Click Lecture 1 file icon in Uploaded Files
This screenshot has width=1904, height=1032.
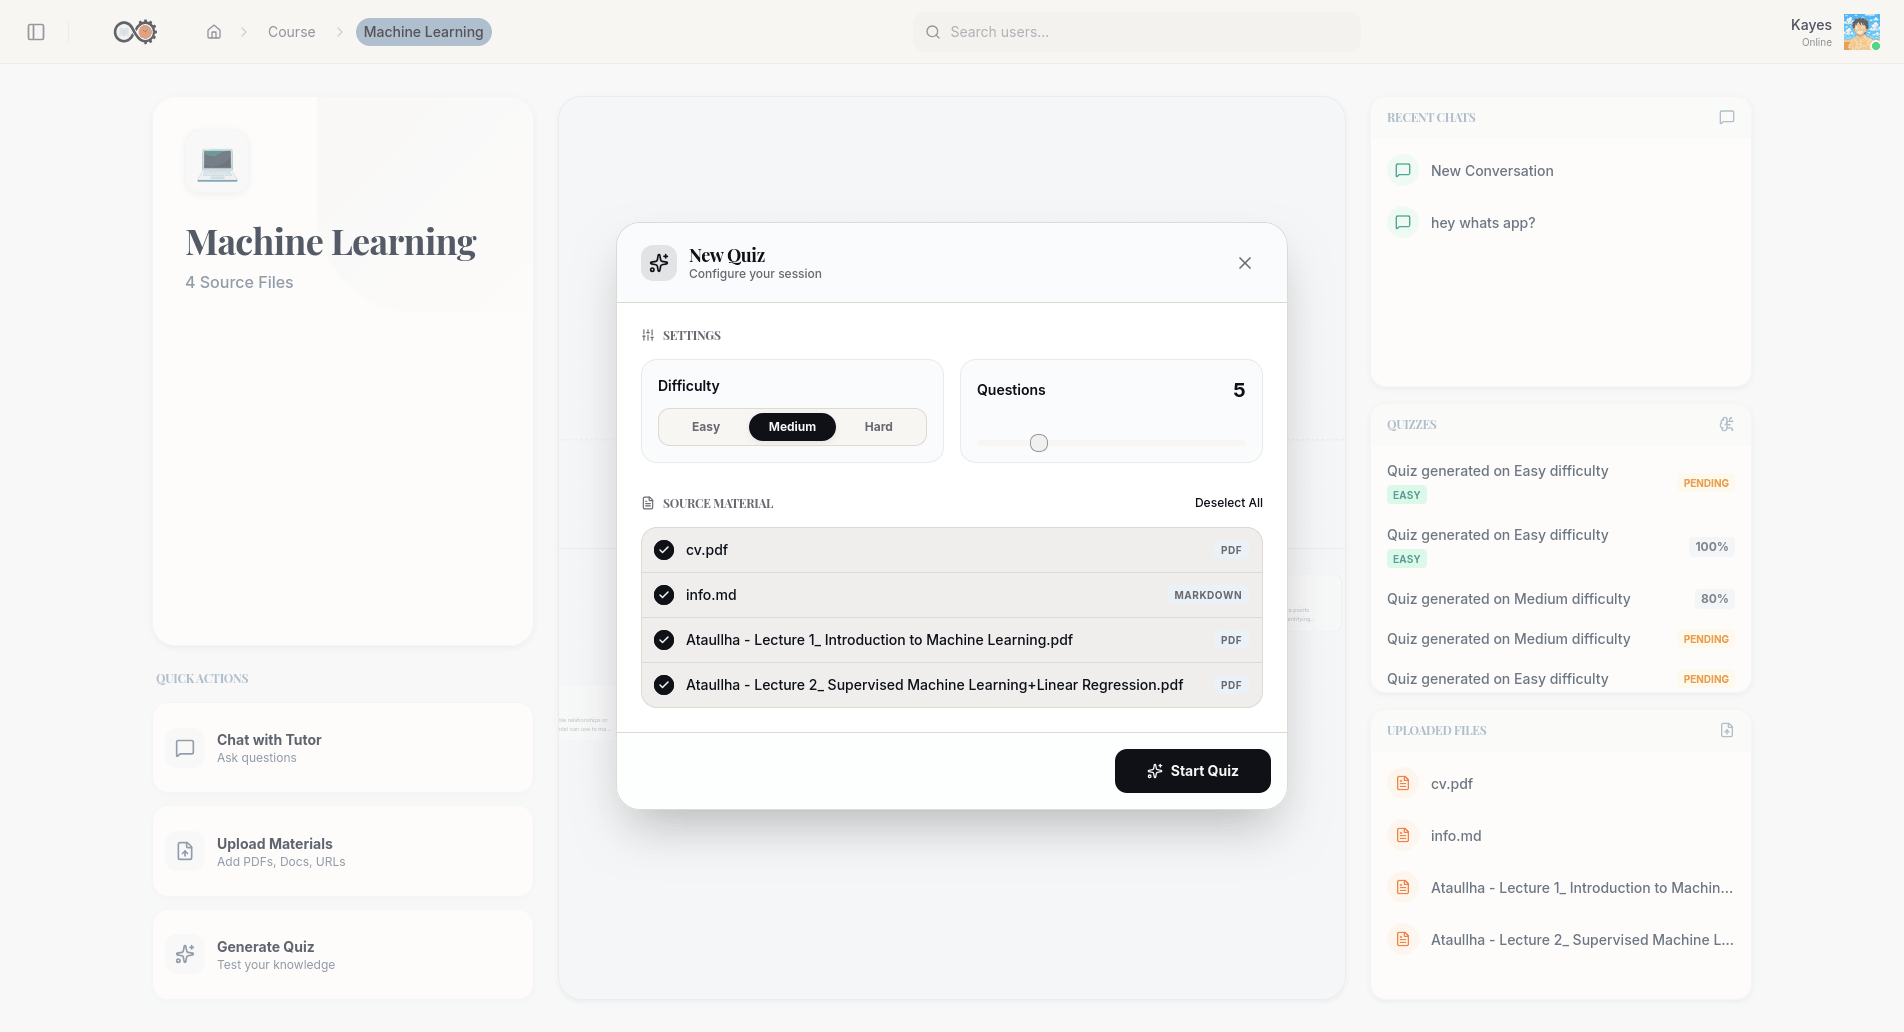coord(1403,887)
